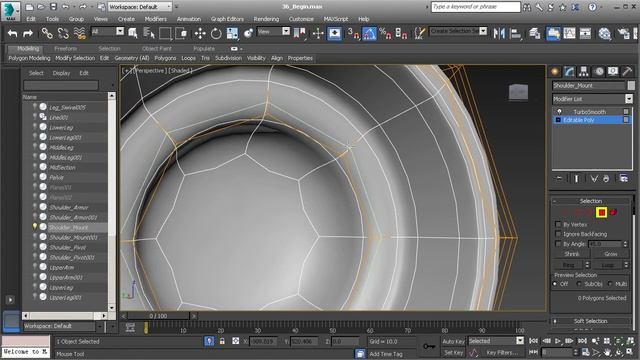Screen dimensions: 640x360
Task: Click the Align tool icon
Action: pos(515,33)
